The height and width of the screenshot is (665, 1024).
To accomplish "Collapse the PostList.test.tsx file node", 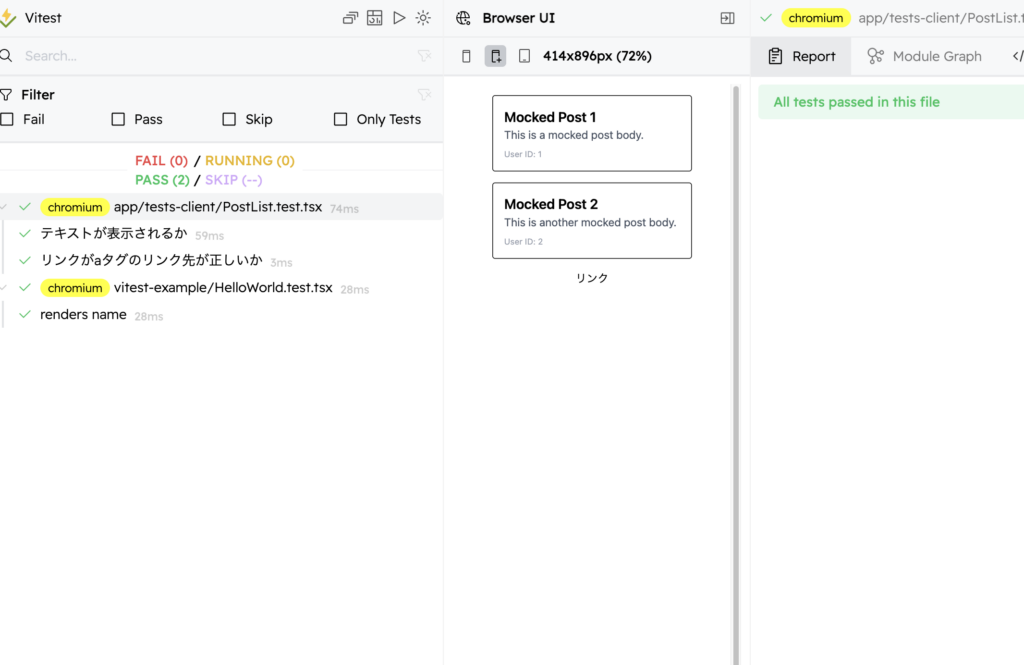I will pos(5,207).
